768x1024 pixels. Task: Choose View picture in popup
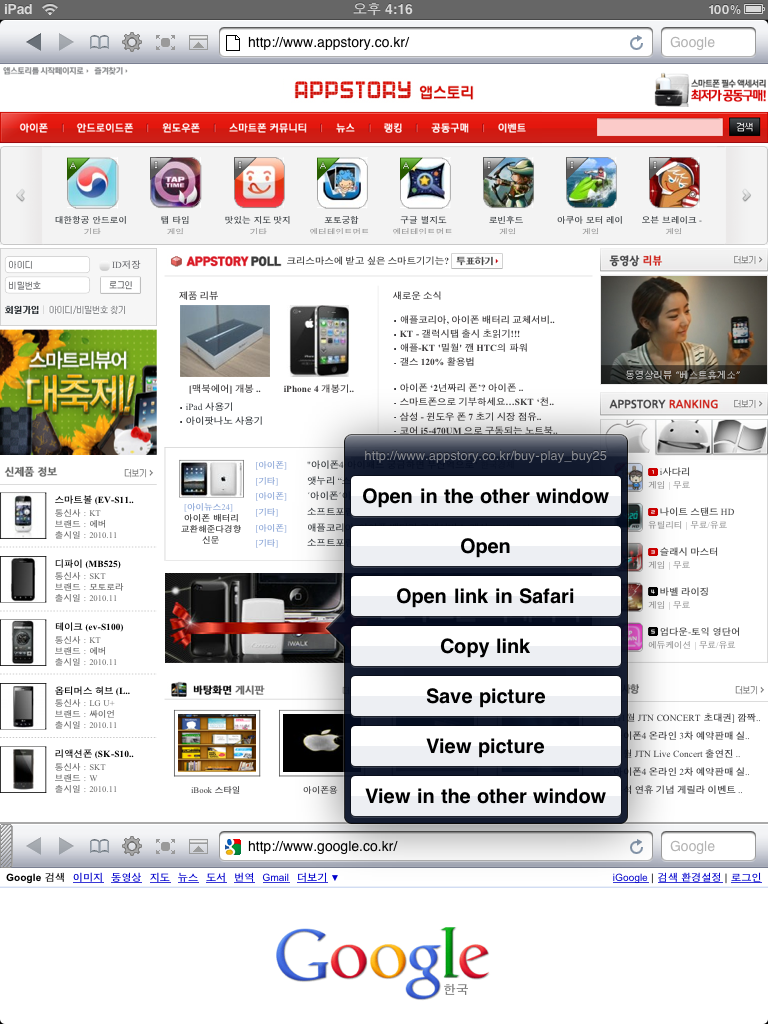click(x=485, y=746)
